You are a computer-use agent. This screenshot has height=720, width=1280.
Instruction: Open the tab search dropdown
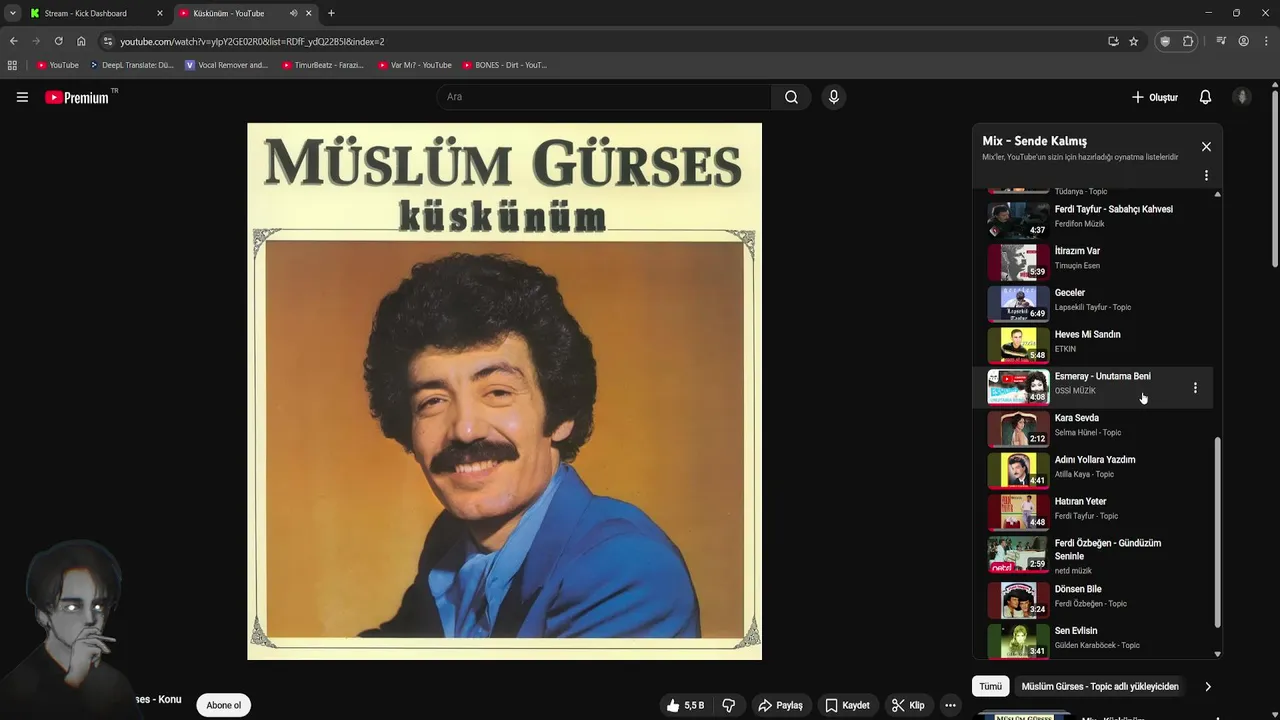pos(12,13)
